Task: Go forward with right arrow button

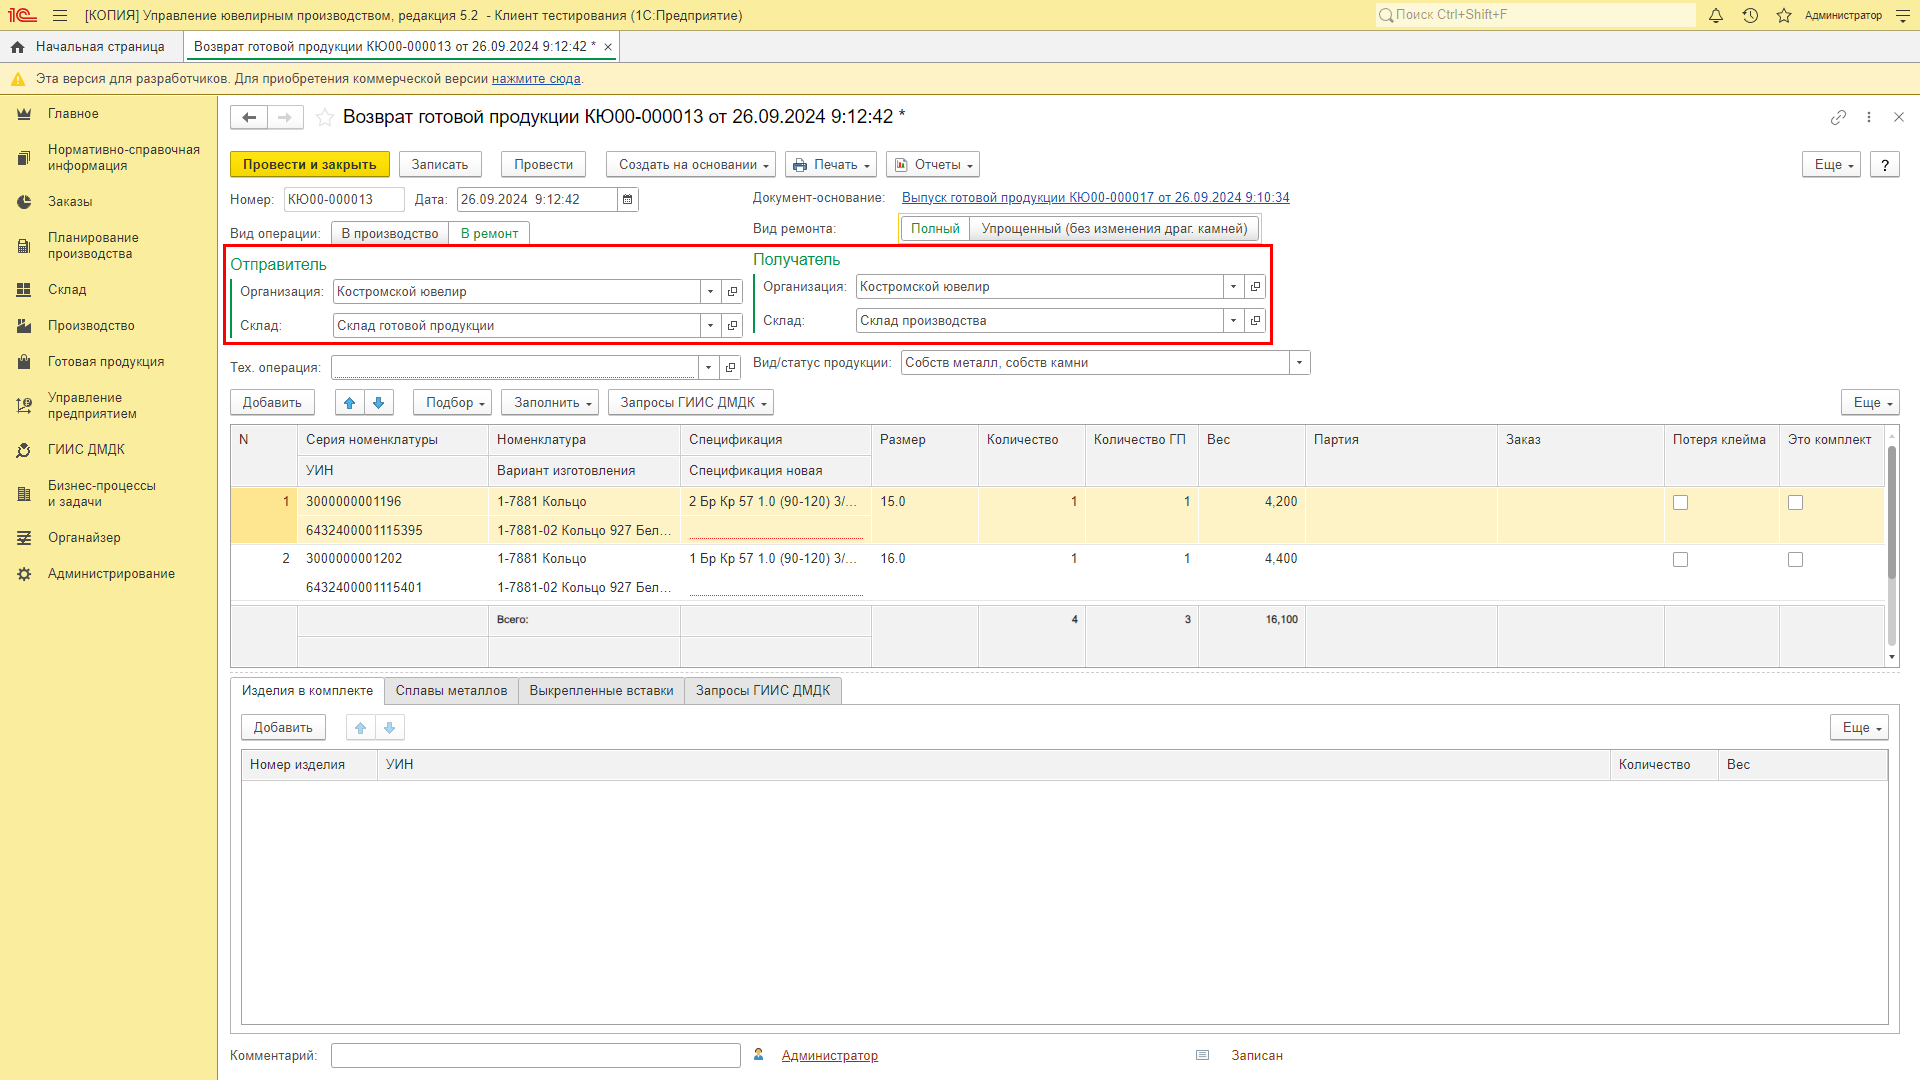Action: [x=285, y=117]
